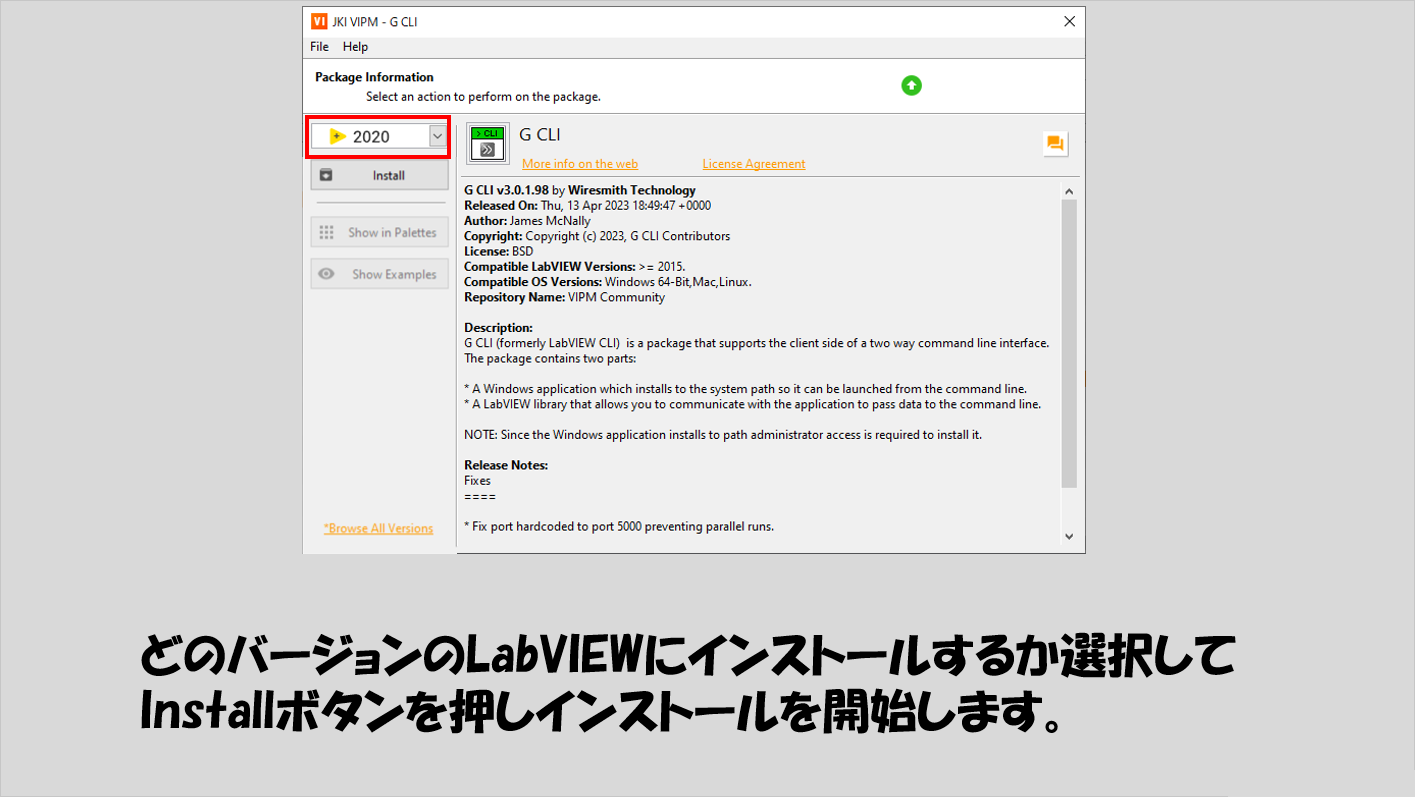Open the File menu
This screenshot has height=797, width=1415.
pos(319,47)
